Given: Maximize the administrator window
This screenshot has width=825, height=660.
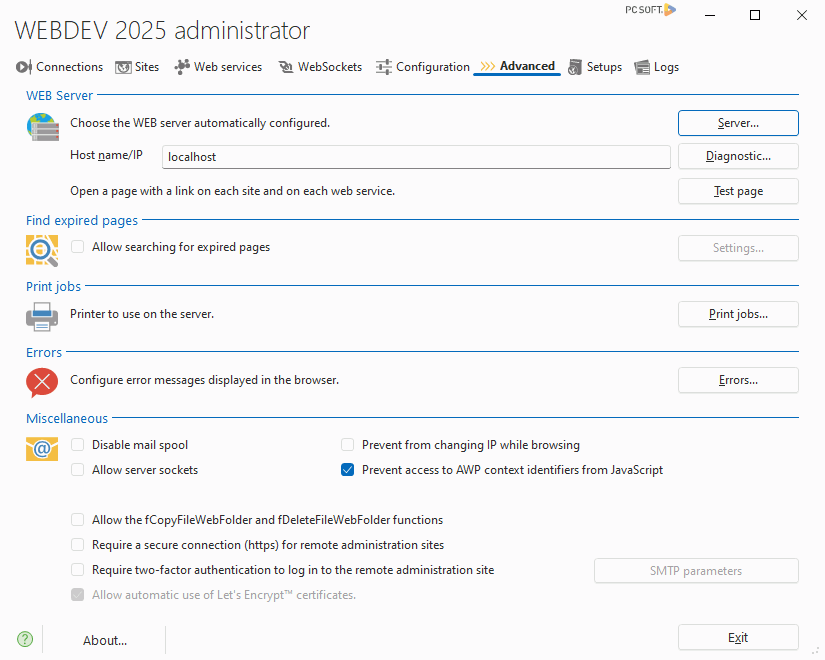Looking at the screenshot, I should click(755, 15).
